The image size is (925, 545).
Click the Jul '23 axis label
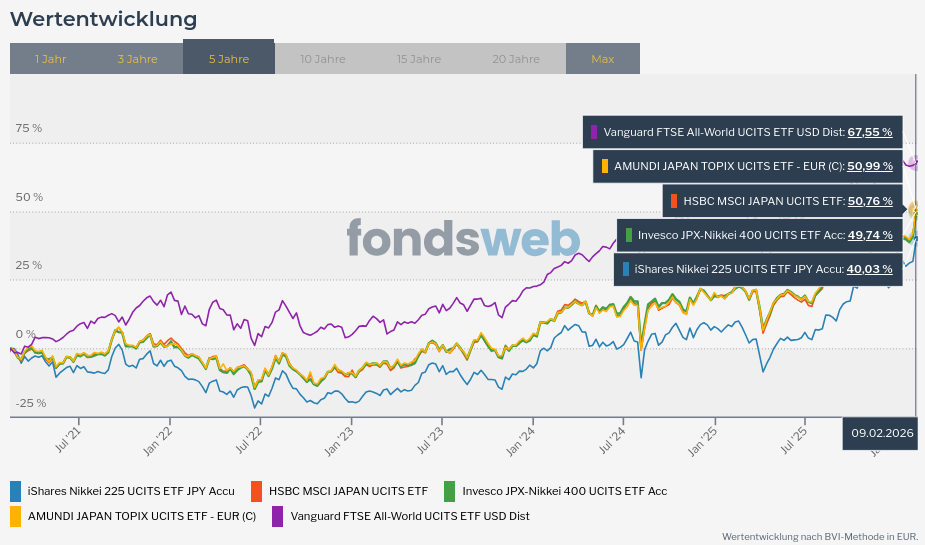coord(431,440)
